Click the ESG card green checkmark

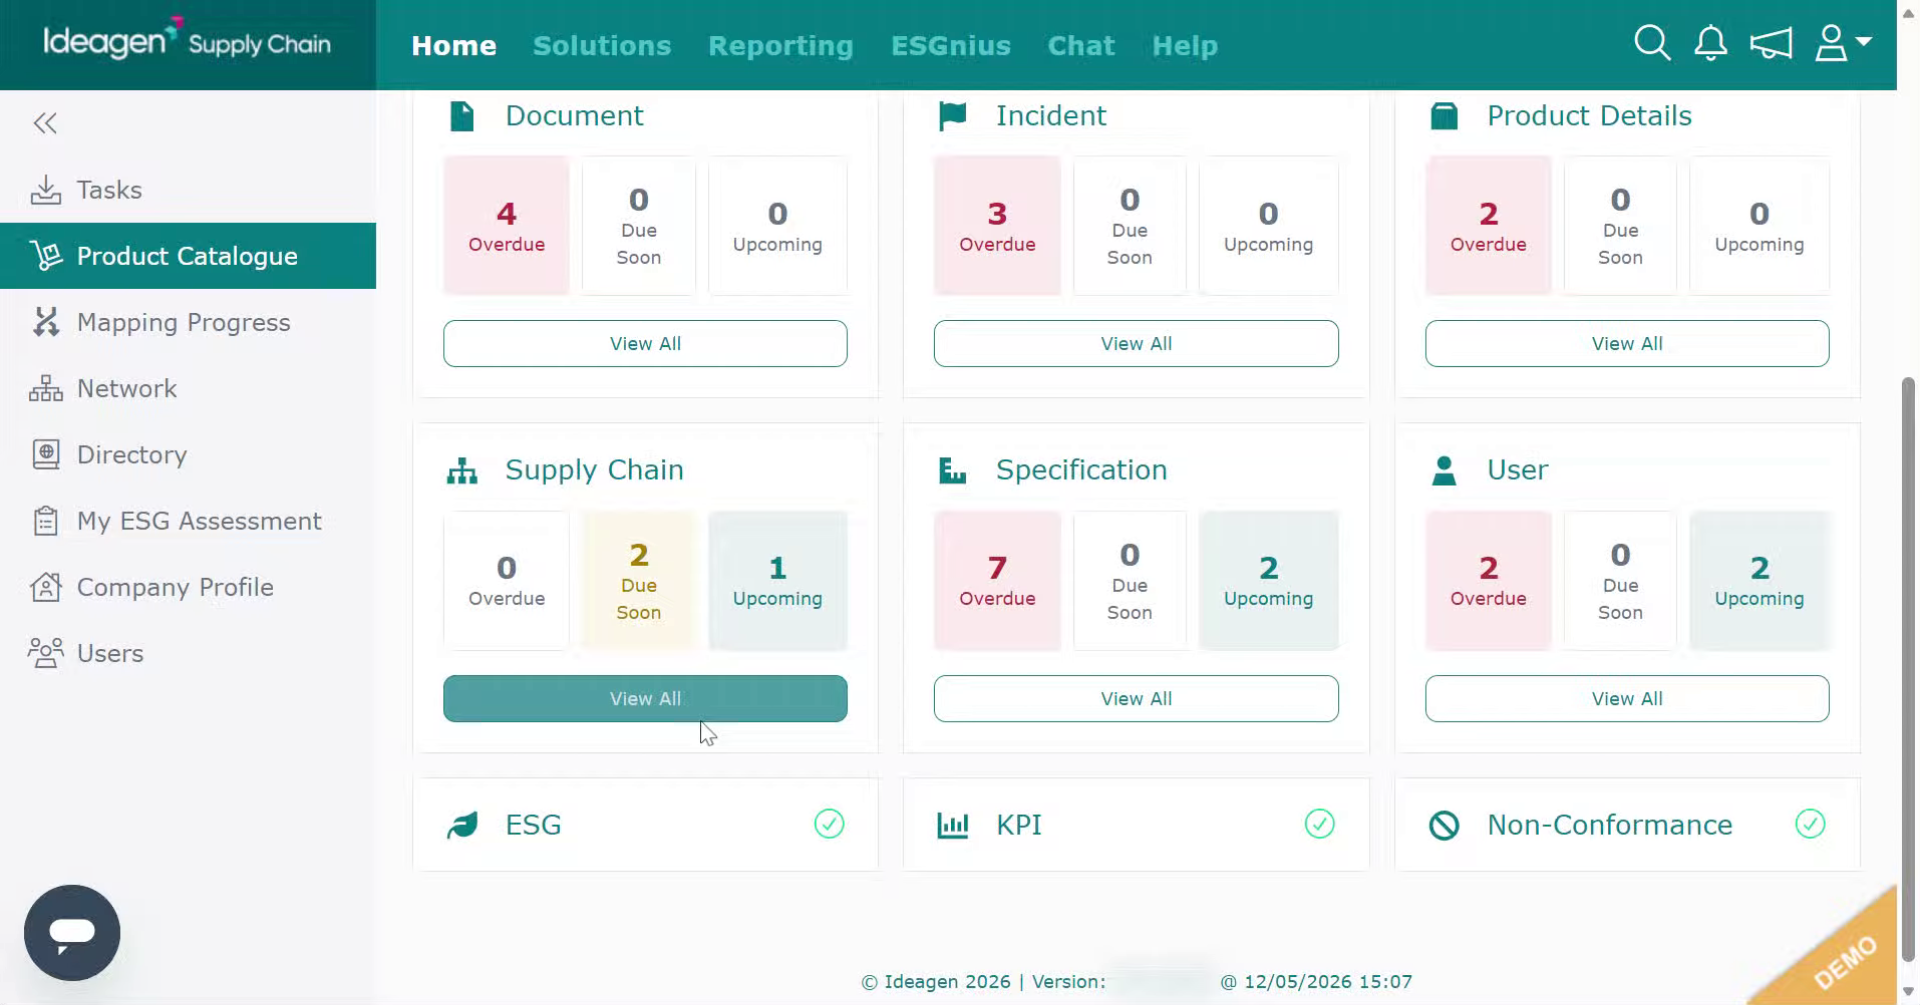(x=829, y=824)
